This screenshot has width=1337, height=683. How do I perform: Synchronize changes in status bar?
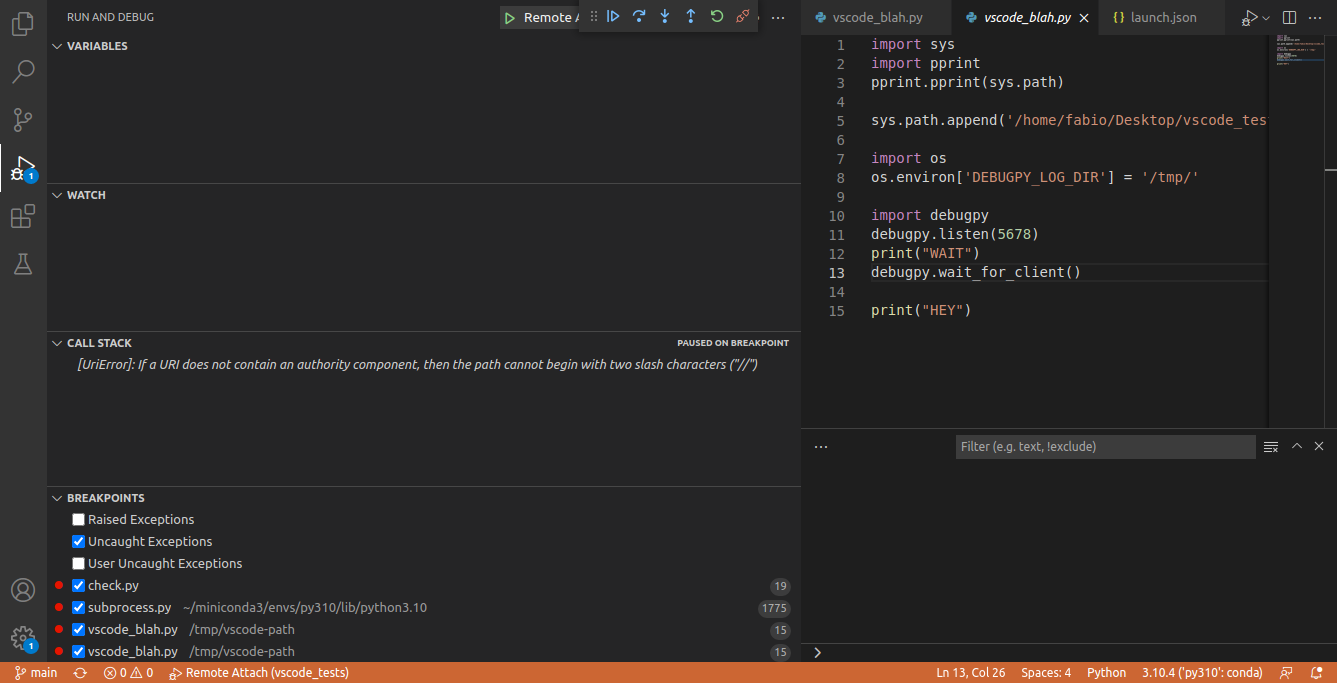(80, 673)
